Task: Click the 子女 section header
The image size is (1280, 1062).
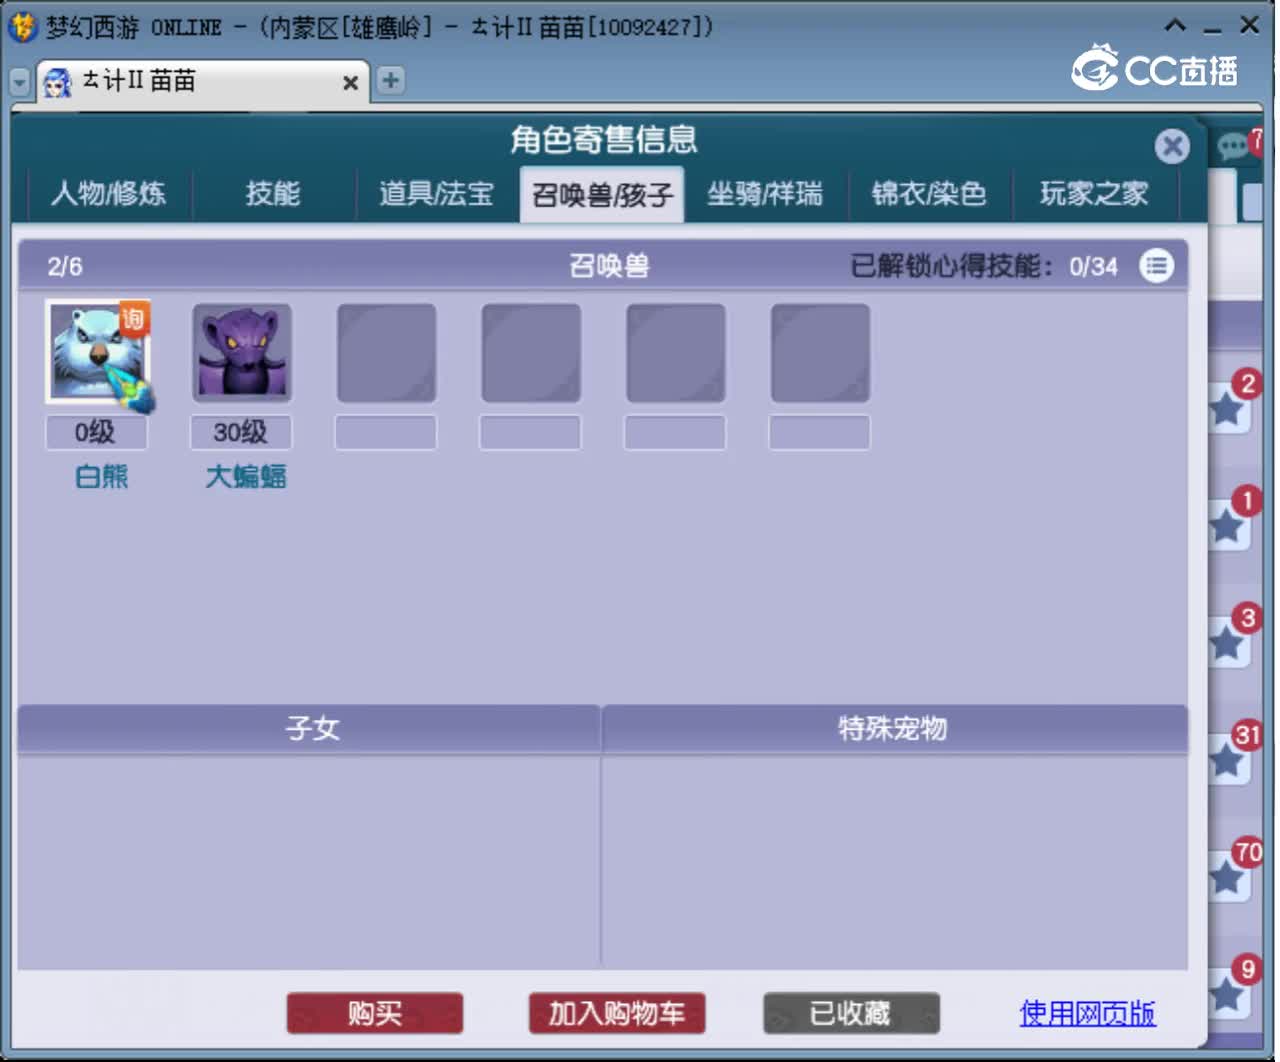Action: click(x=310, y=728)
